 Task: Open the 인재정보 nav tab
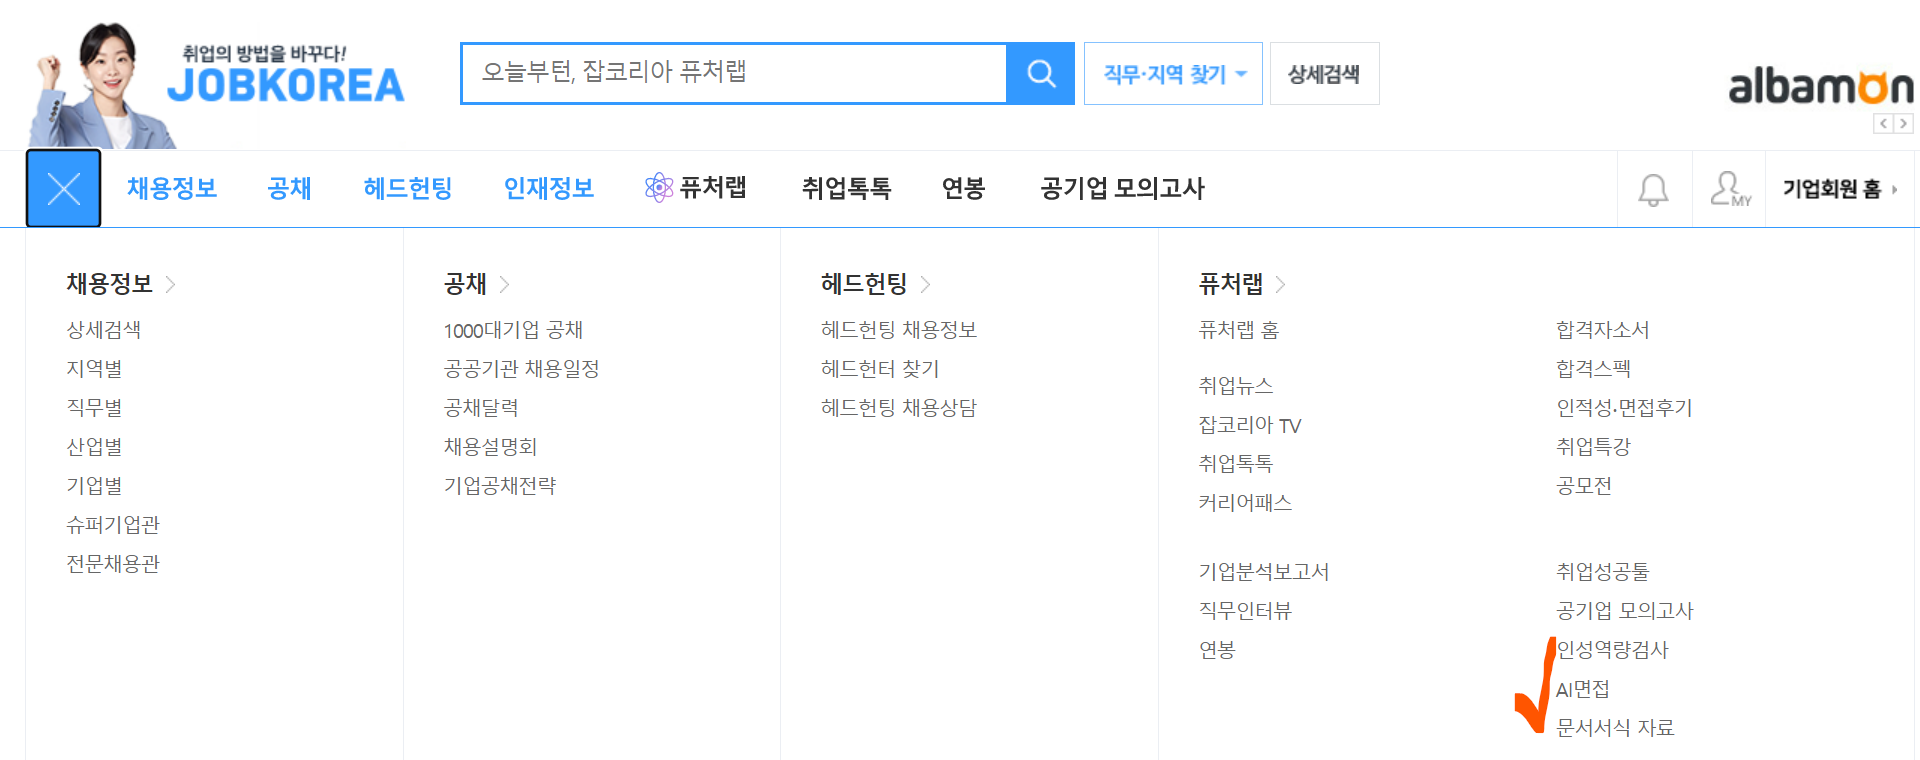point(549,188)
